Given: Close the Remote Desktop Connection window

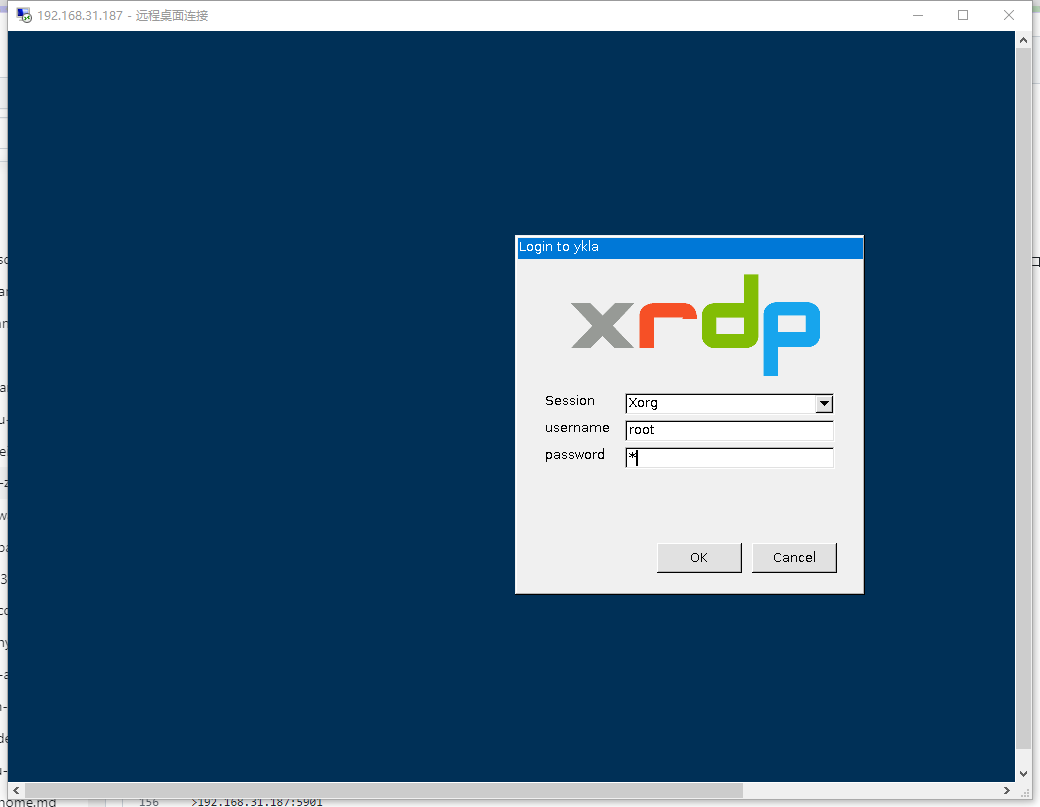Looking at the screenshot, I should pos(1009,15).
